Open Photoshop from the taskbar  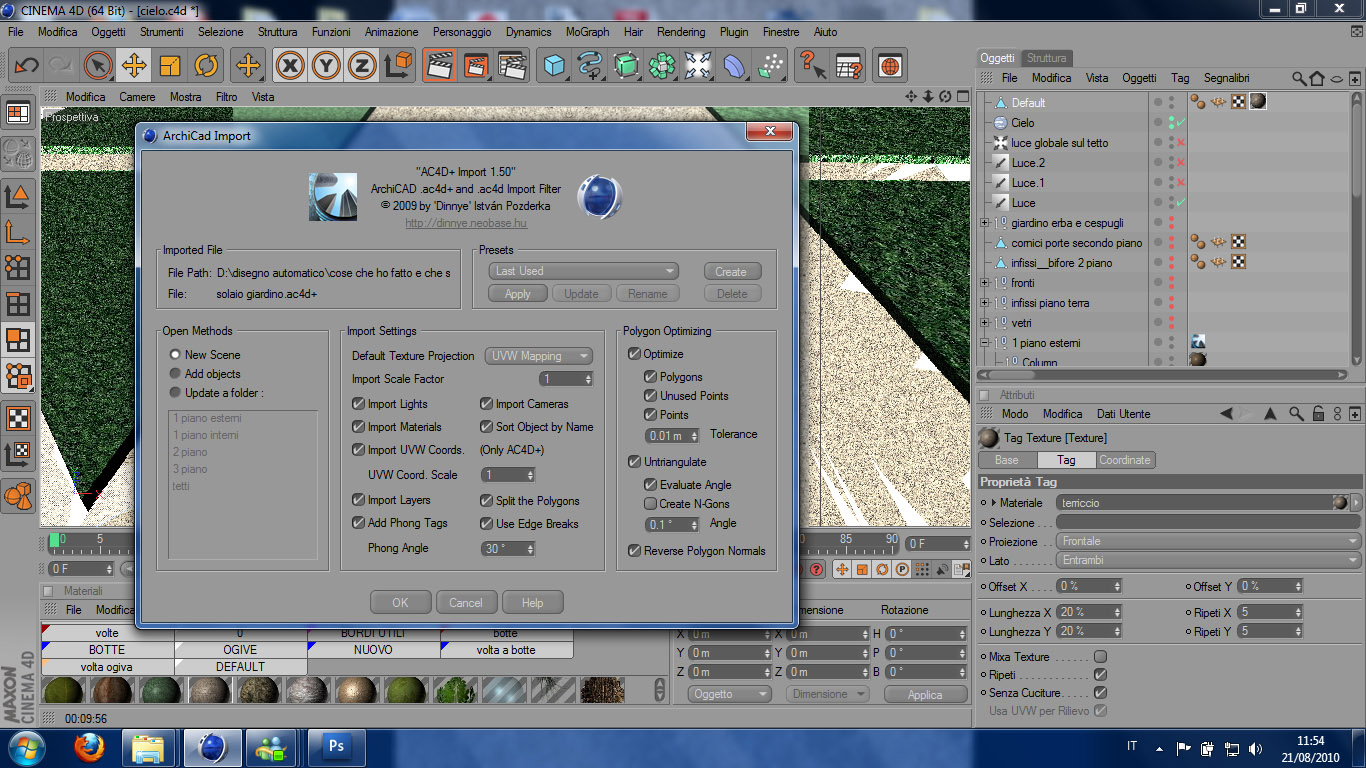tap(336, 746)
